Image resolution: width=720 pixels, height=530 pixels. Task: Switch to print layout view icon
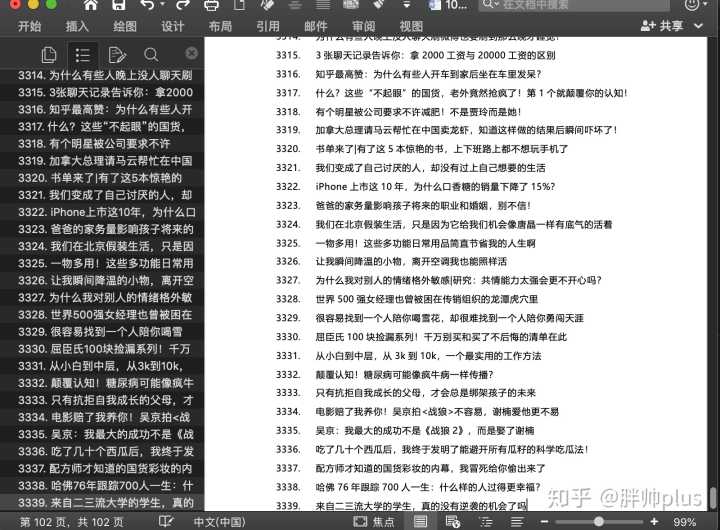[420, 522]
